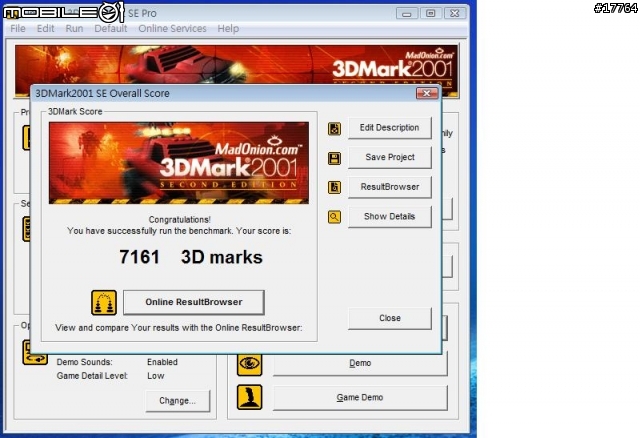
Task: Click the Demo Sounds Enabled value
Action: (162, 362)
